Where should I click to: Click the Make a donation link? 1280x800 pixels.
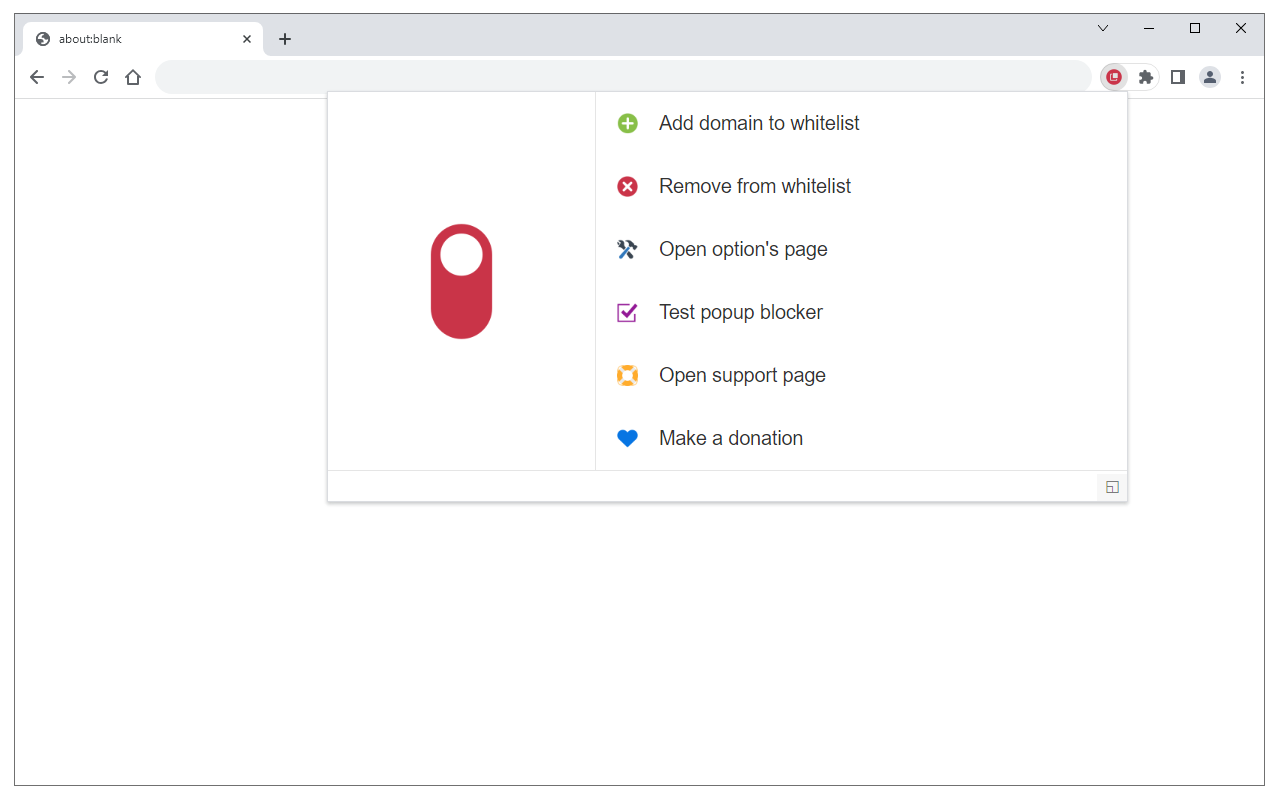[x=730, y=438]
